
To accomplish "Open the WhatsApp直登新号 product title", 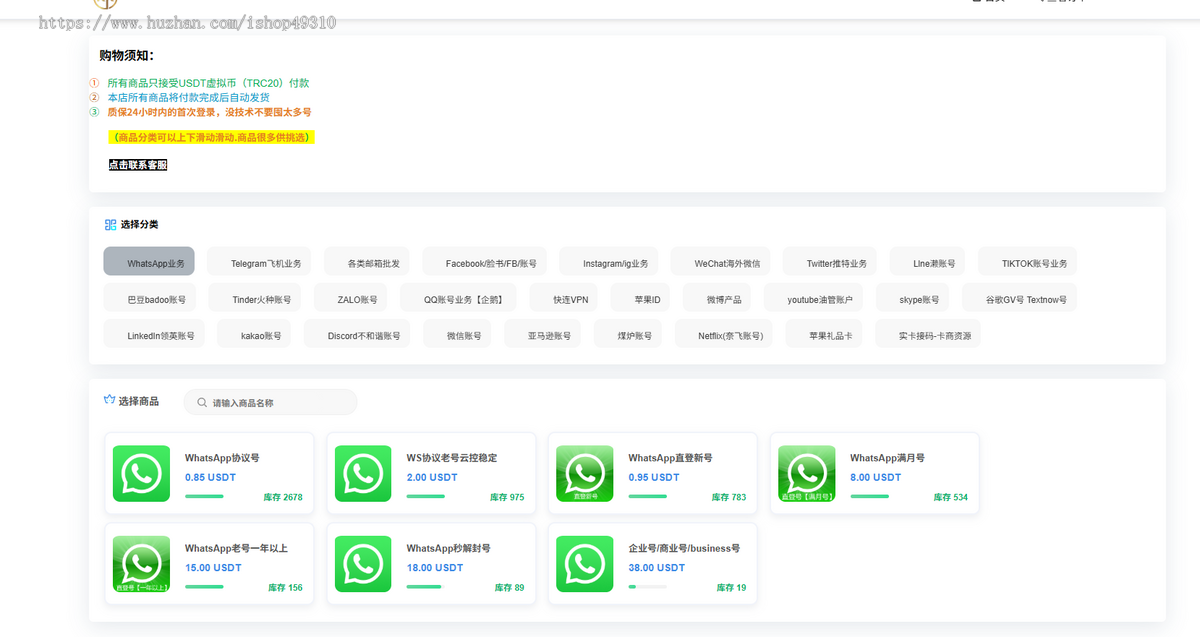I will click(670, 458).
